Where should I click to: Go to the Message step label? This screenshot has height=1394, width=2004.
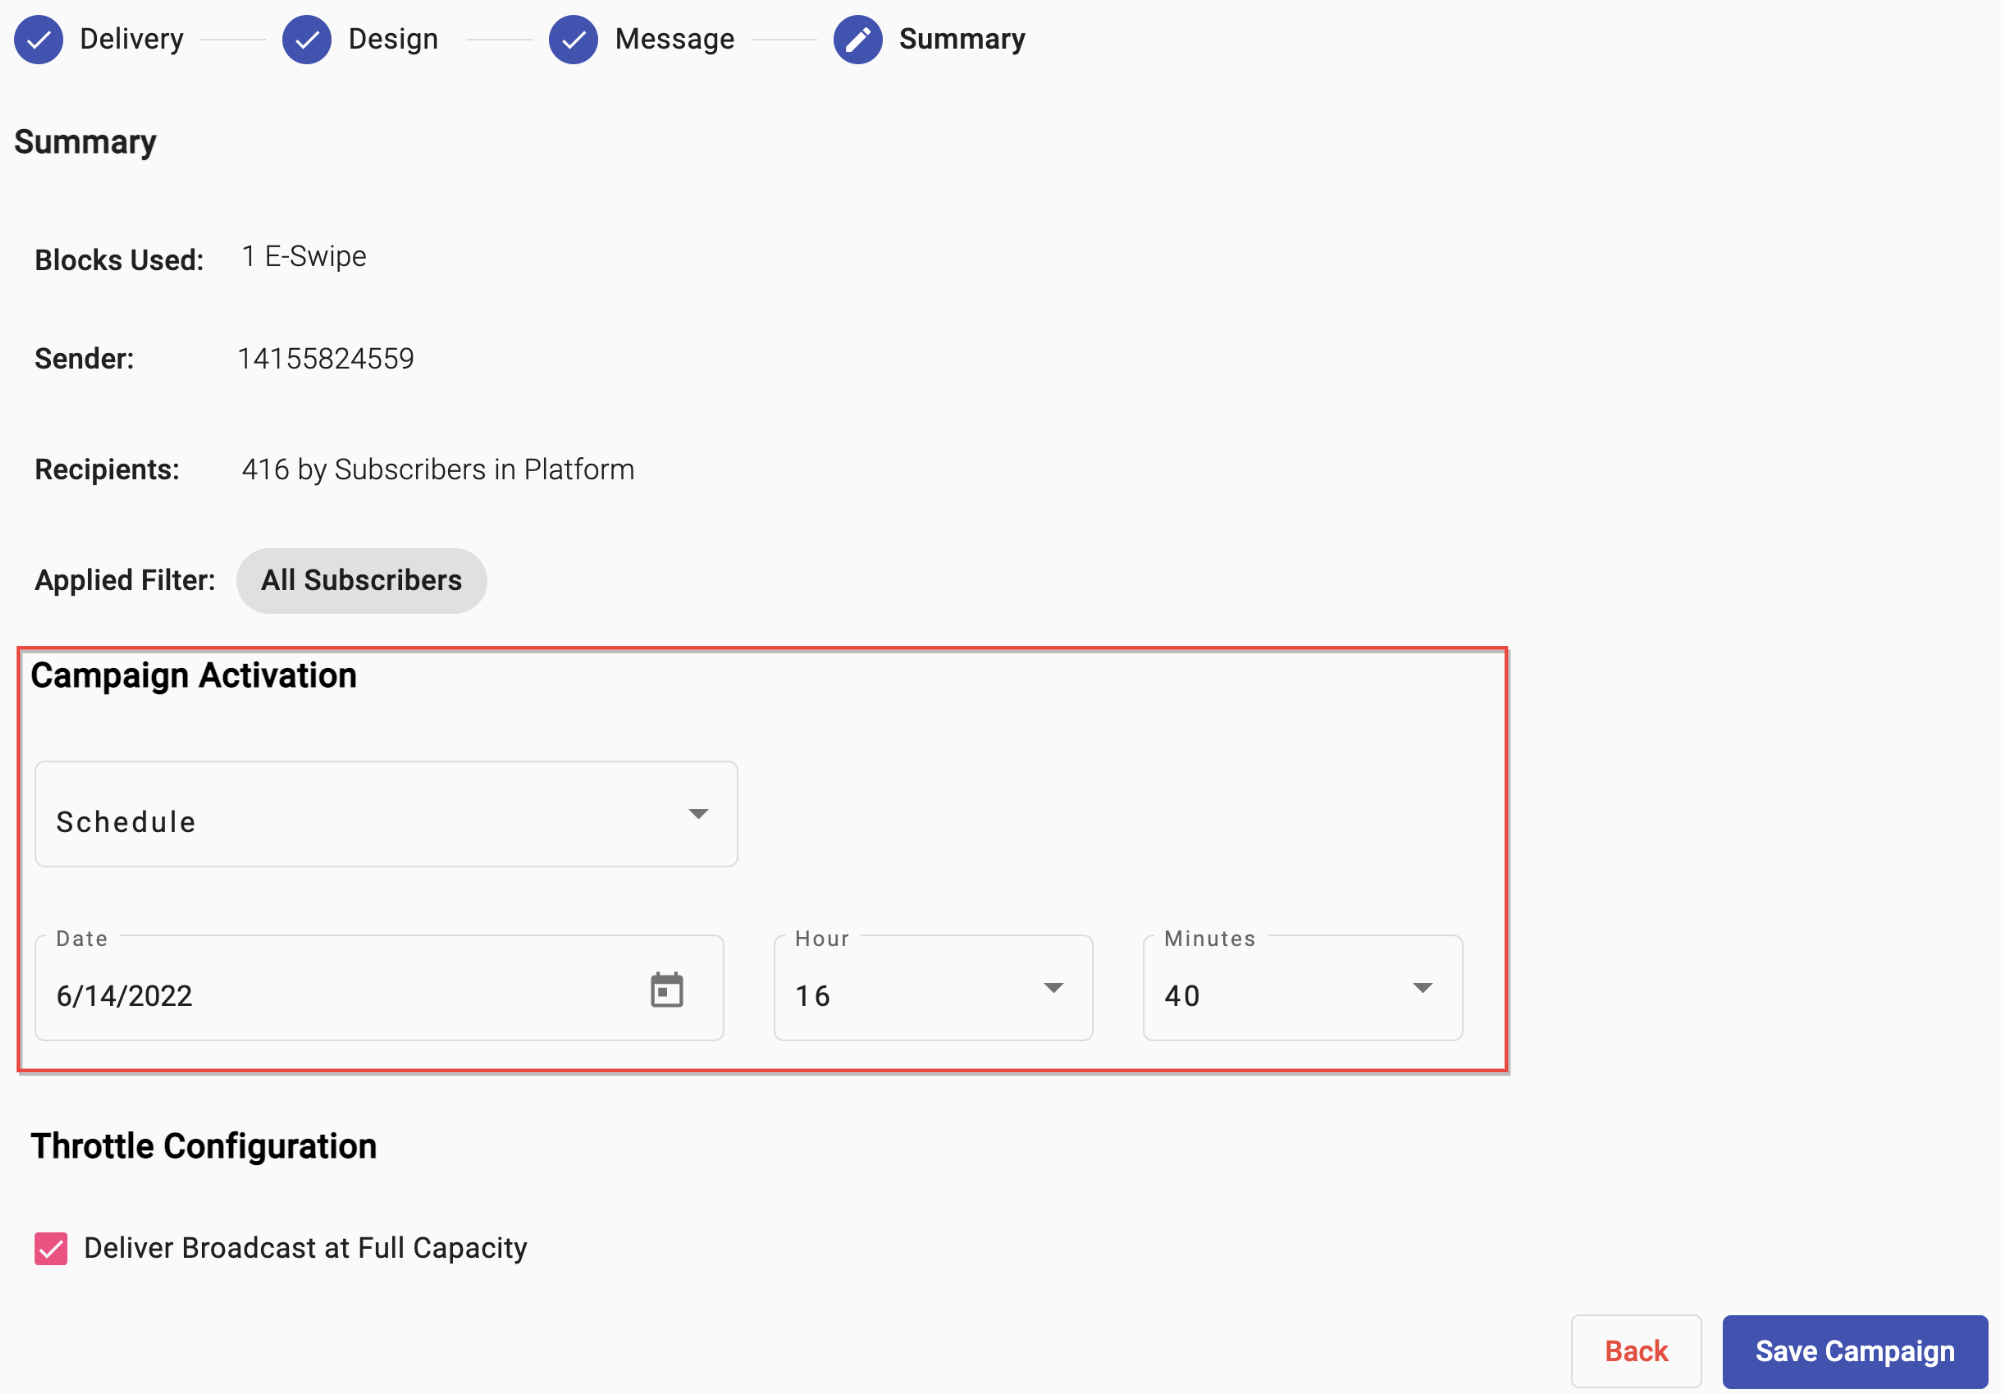[674, 39]
